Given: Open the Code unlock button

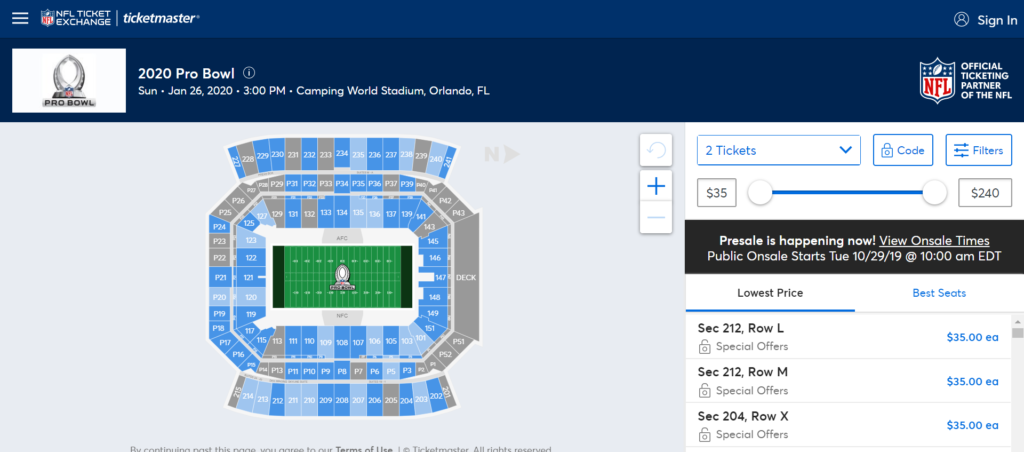Looking at the screenshot, I should point(902,150).
